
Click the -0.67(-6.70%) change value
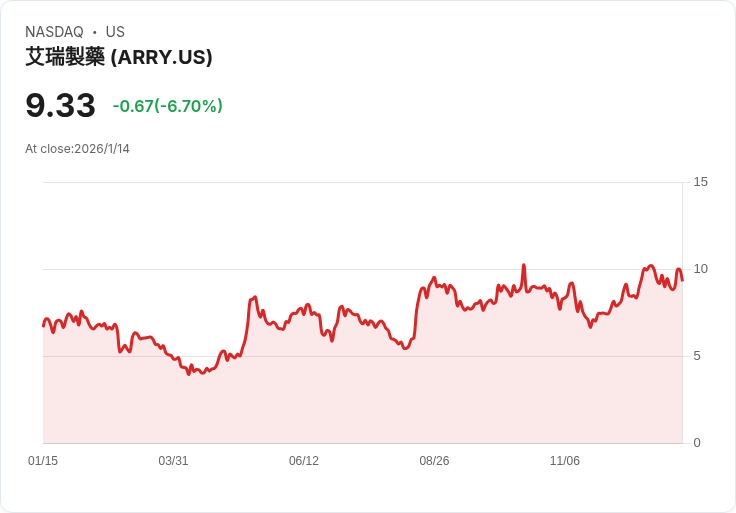(x=168, y=106)
